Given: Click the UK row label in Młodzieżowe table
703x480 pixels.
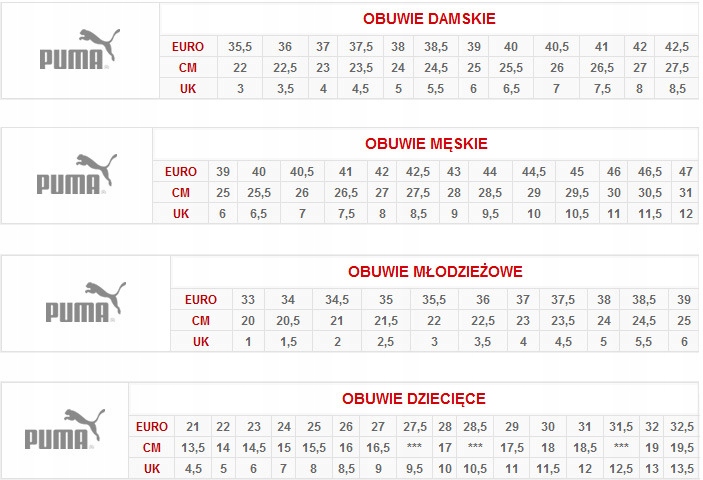Looking at the screenshot, I should pos(201,342).
